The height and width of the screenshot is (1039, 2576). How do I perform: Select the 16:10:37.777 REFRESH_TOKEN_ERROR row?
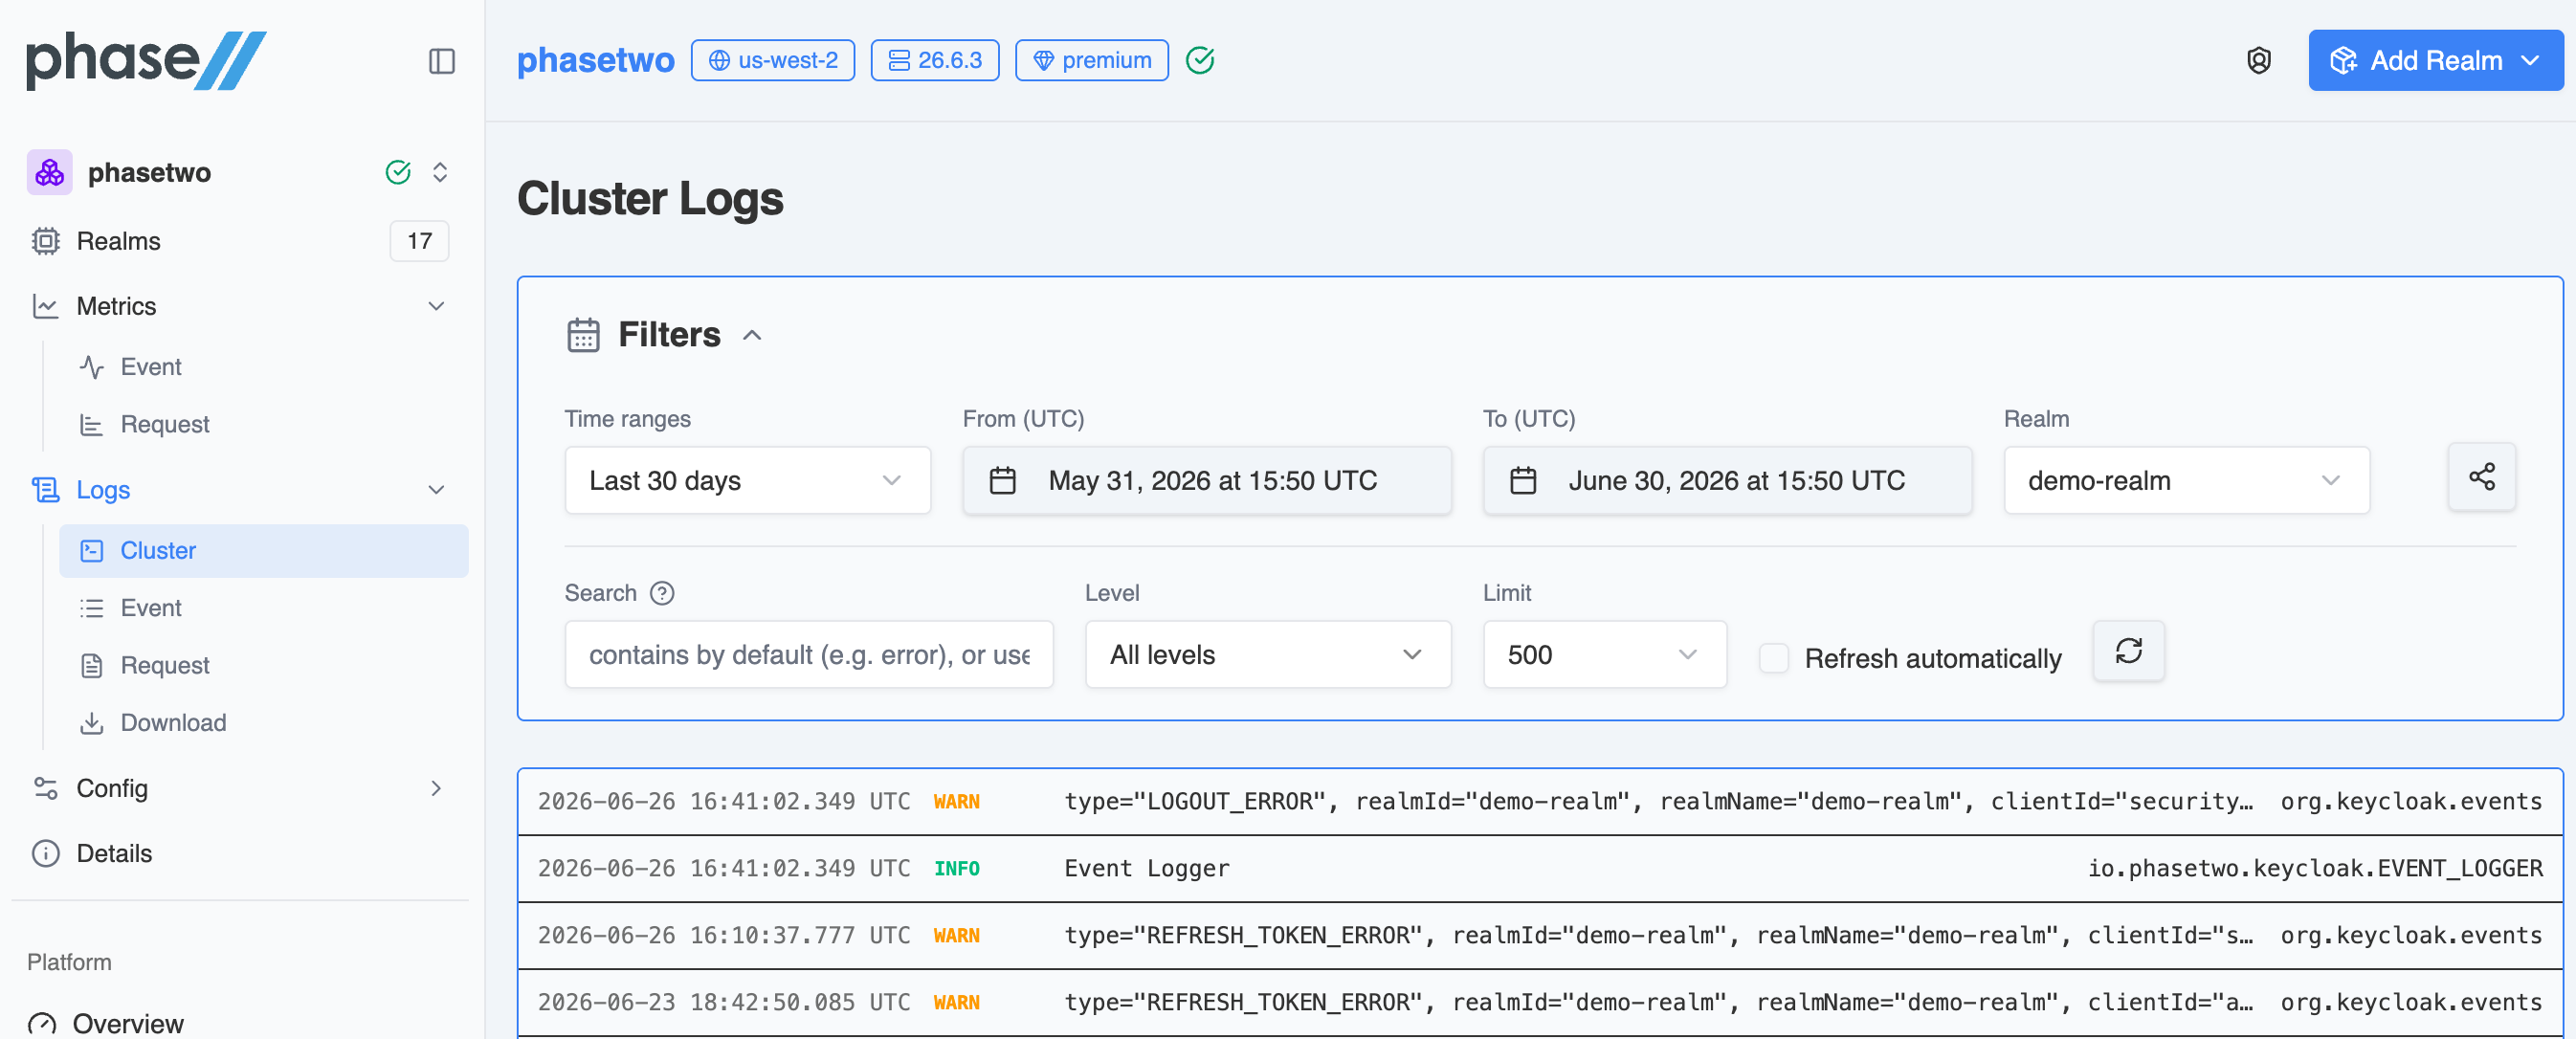click(x=1540, y=935)
